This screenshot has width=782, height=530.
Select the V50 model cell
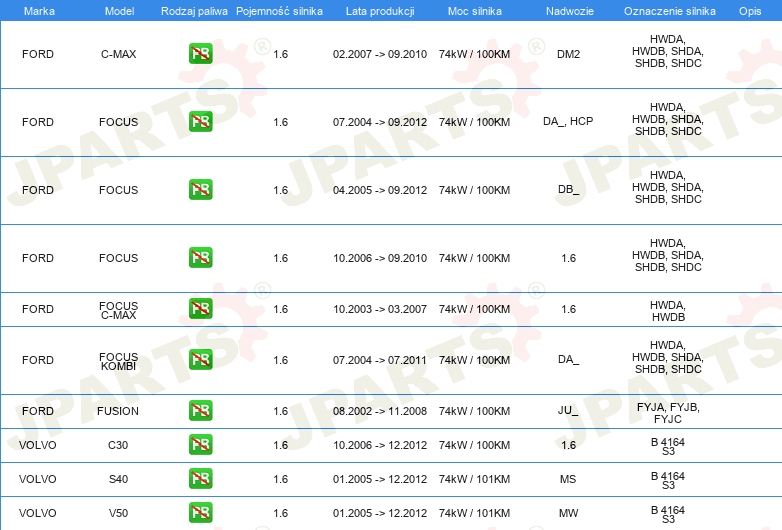coord(119,513)
